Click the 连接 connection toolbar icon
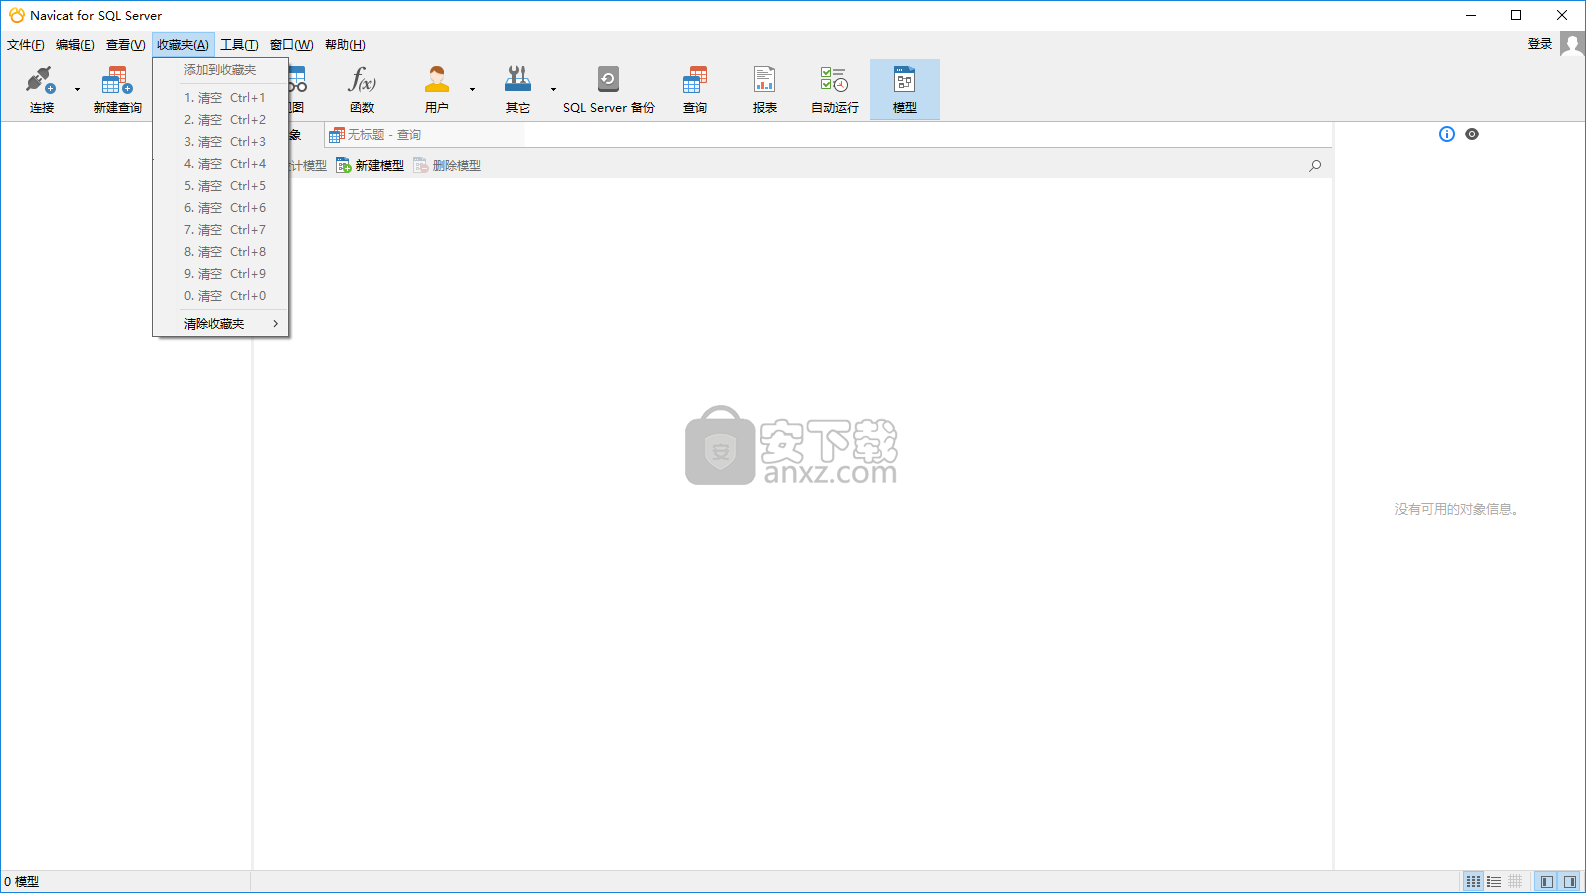Viewport: 1586px width, 893px height. coord(41,89)
